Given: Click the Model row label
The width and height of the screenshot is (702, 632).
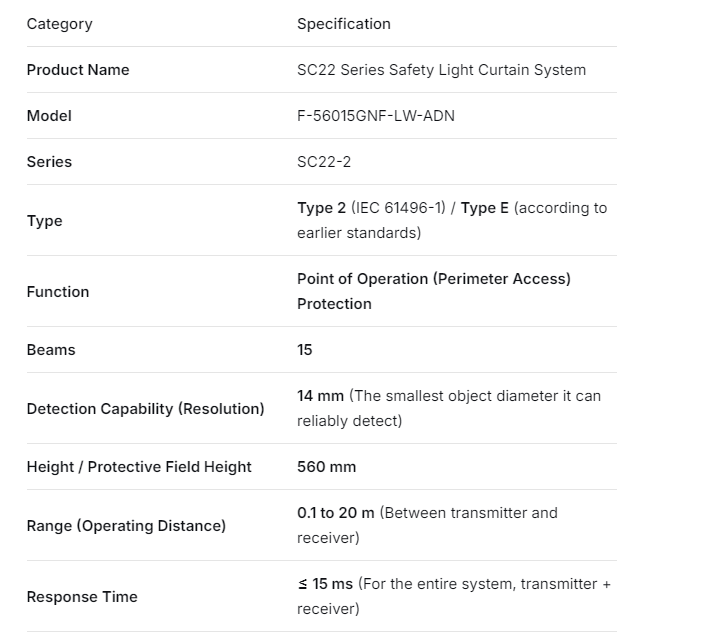Looking at the screenshot, I should [x=49, y=116].
